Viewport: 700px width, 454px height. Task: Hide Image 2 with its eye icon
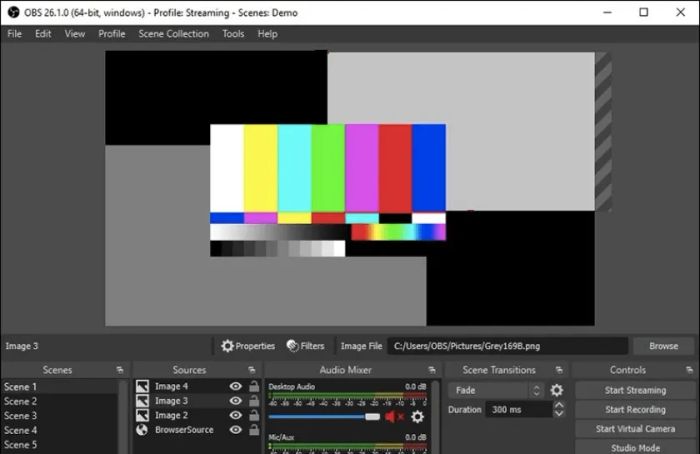point(235,415)
